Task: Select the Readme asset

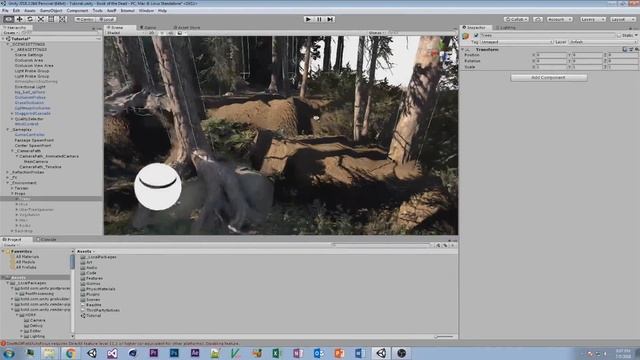Action: tap(91, 305)
